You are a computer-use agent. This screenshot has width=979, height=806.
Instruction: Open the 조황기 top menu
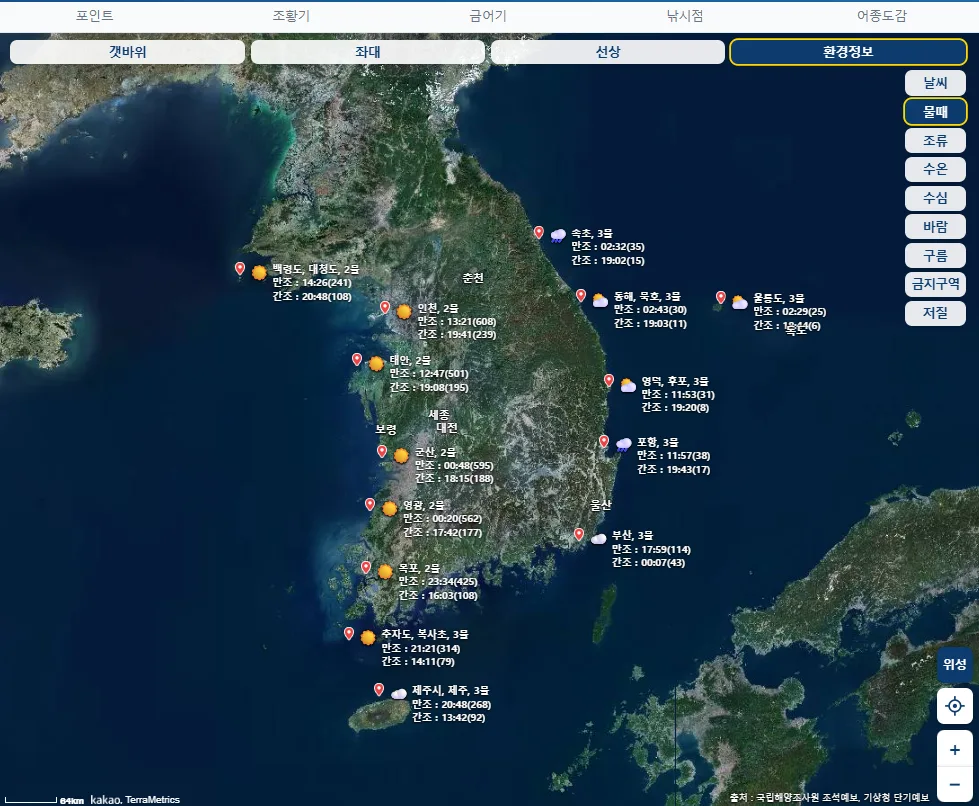291,16
